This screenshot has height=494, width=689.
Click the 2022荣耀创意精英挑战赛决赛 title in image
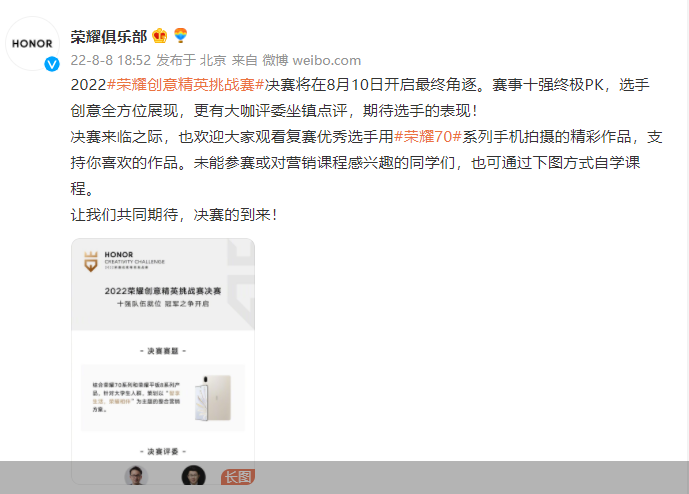pos(163,291)
